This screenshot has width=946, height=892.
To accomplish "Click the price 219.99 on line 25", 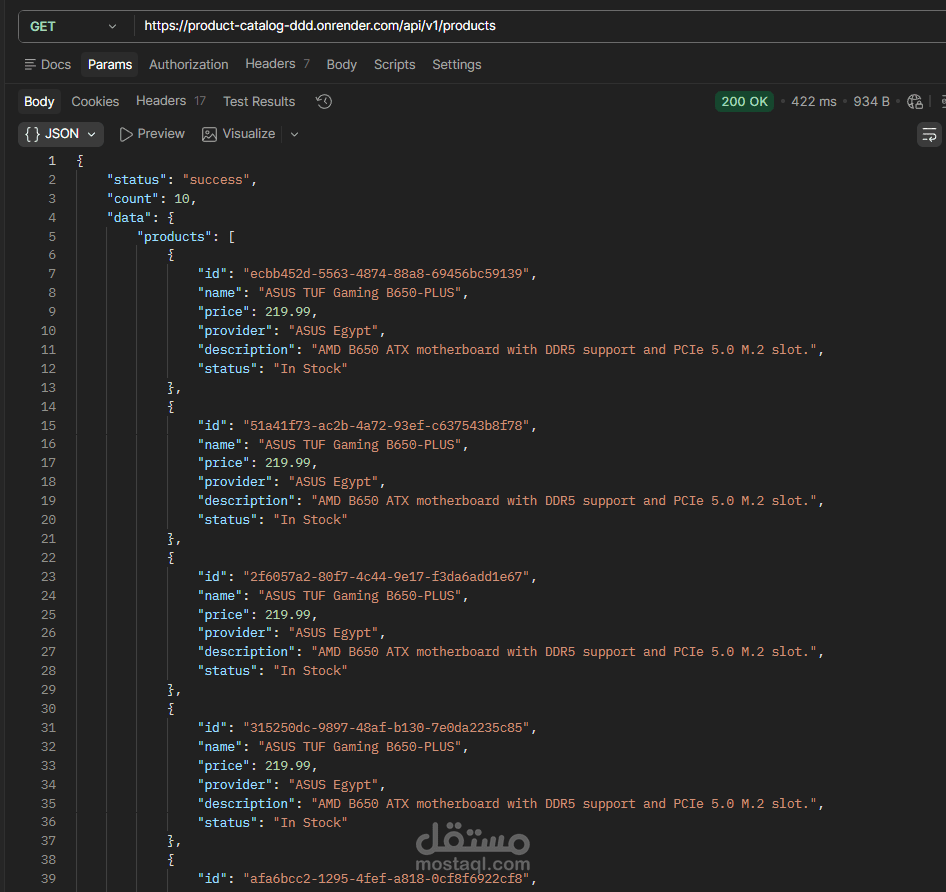I will click(288, 615).
